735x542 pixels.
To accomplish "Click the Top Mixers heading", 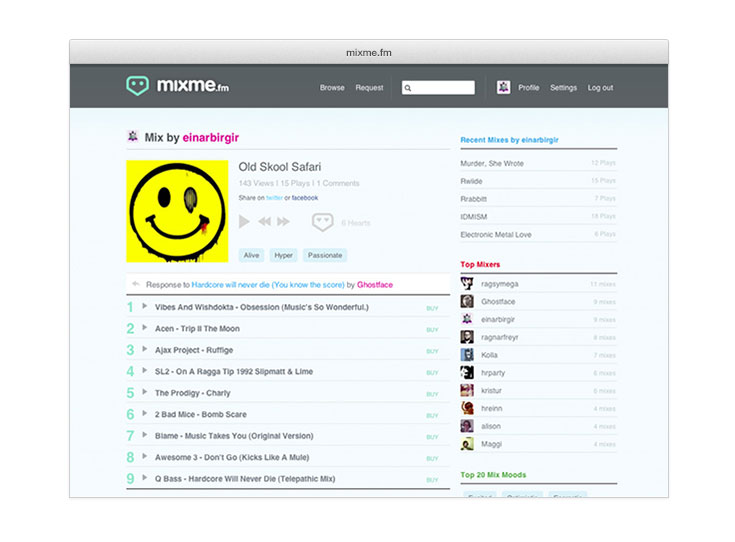I will 480,264.
